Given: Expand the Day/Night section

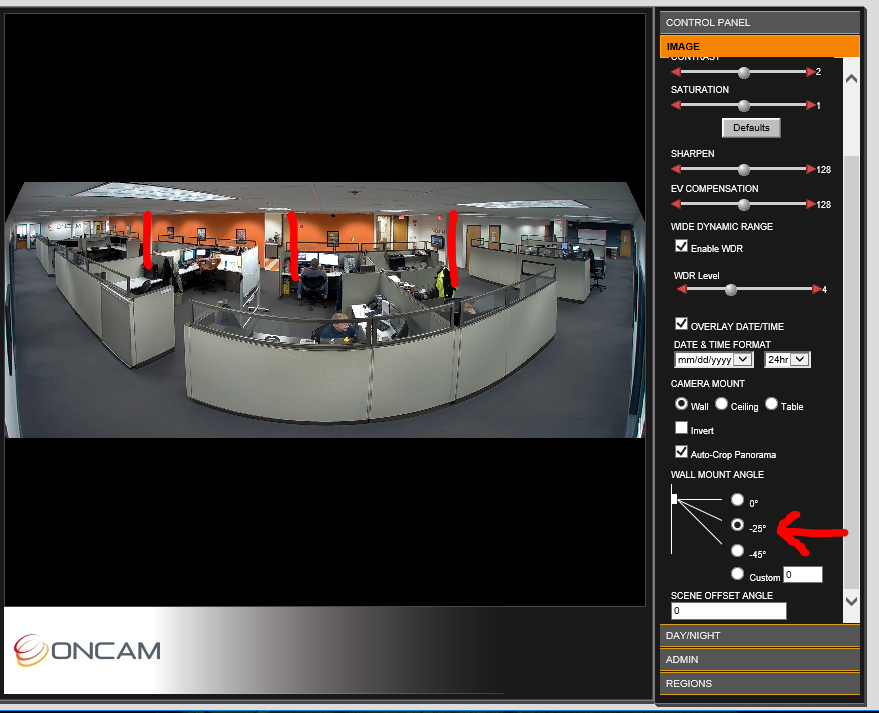Looking at the screenshot, I should (760, 636).
